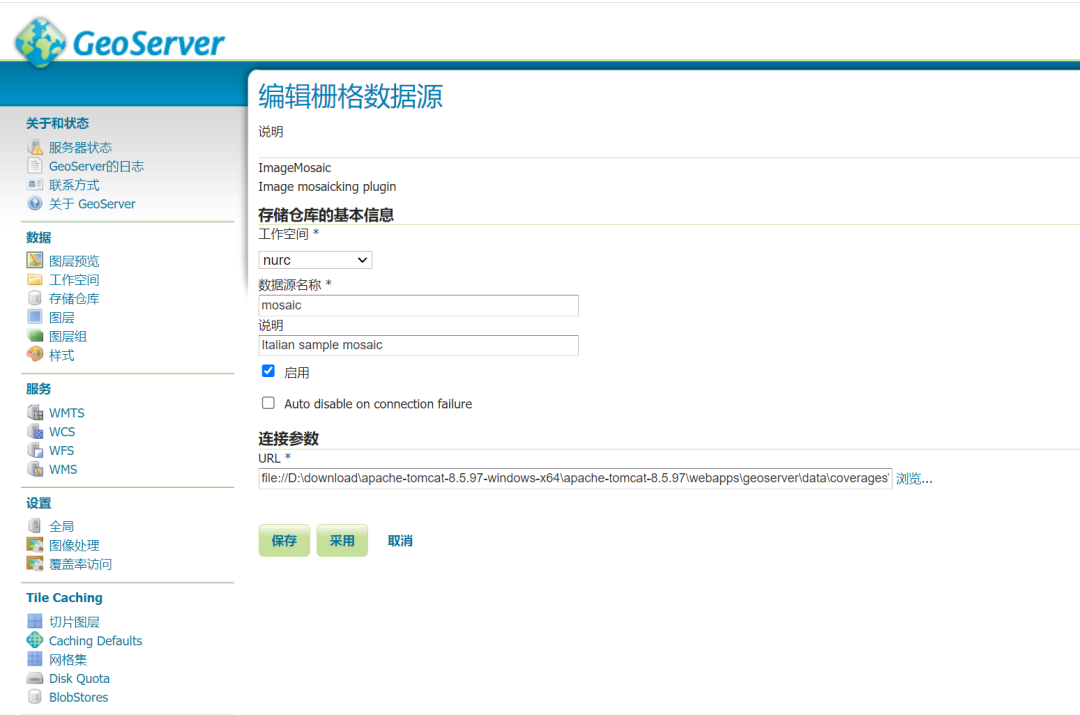Open 服务器状态 page link

pos(81,147)
